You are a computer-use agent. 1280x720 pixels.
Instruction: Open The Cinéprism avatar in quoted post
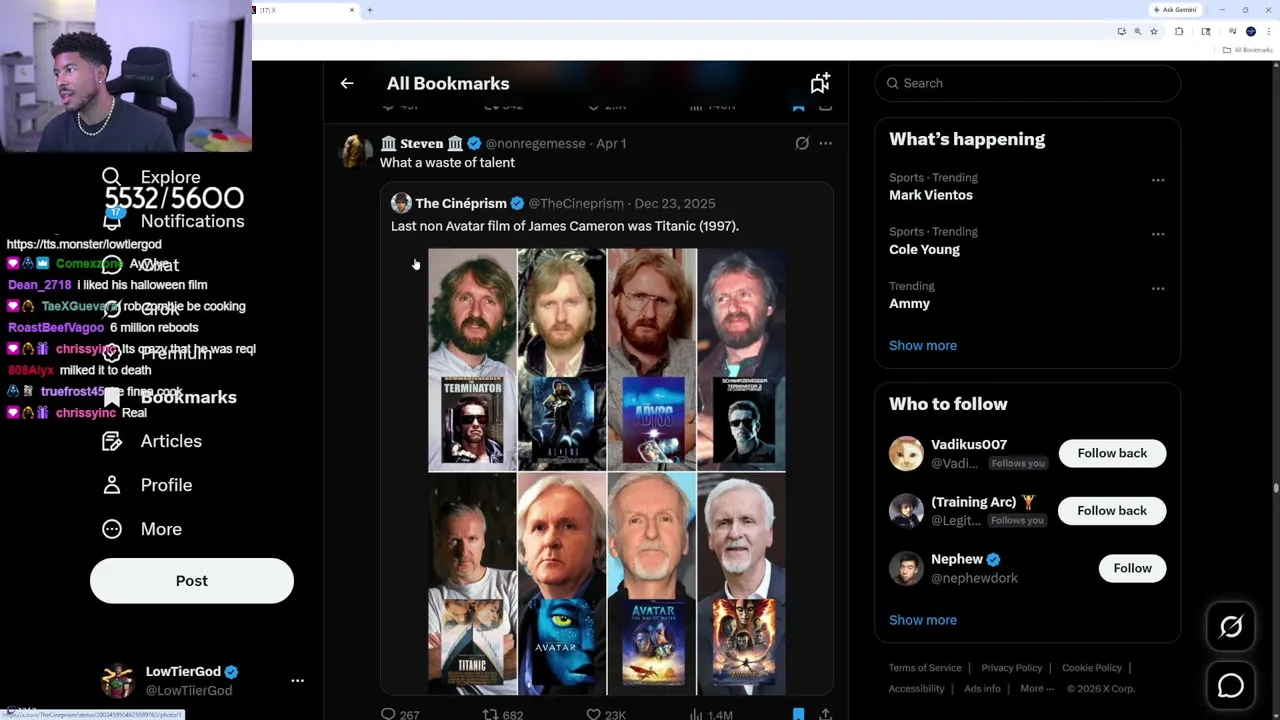(x=401, y=203)
